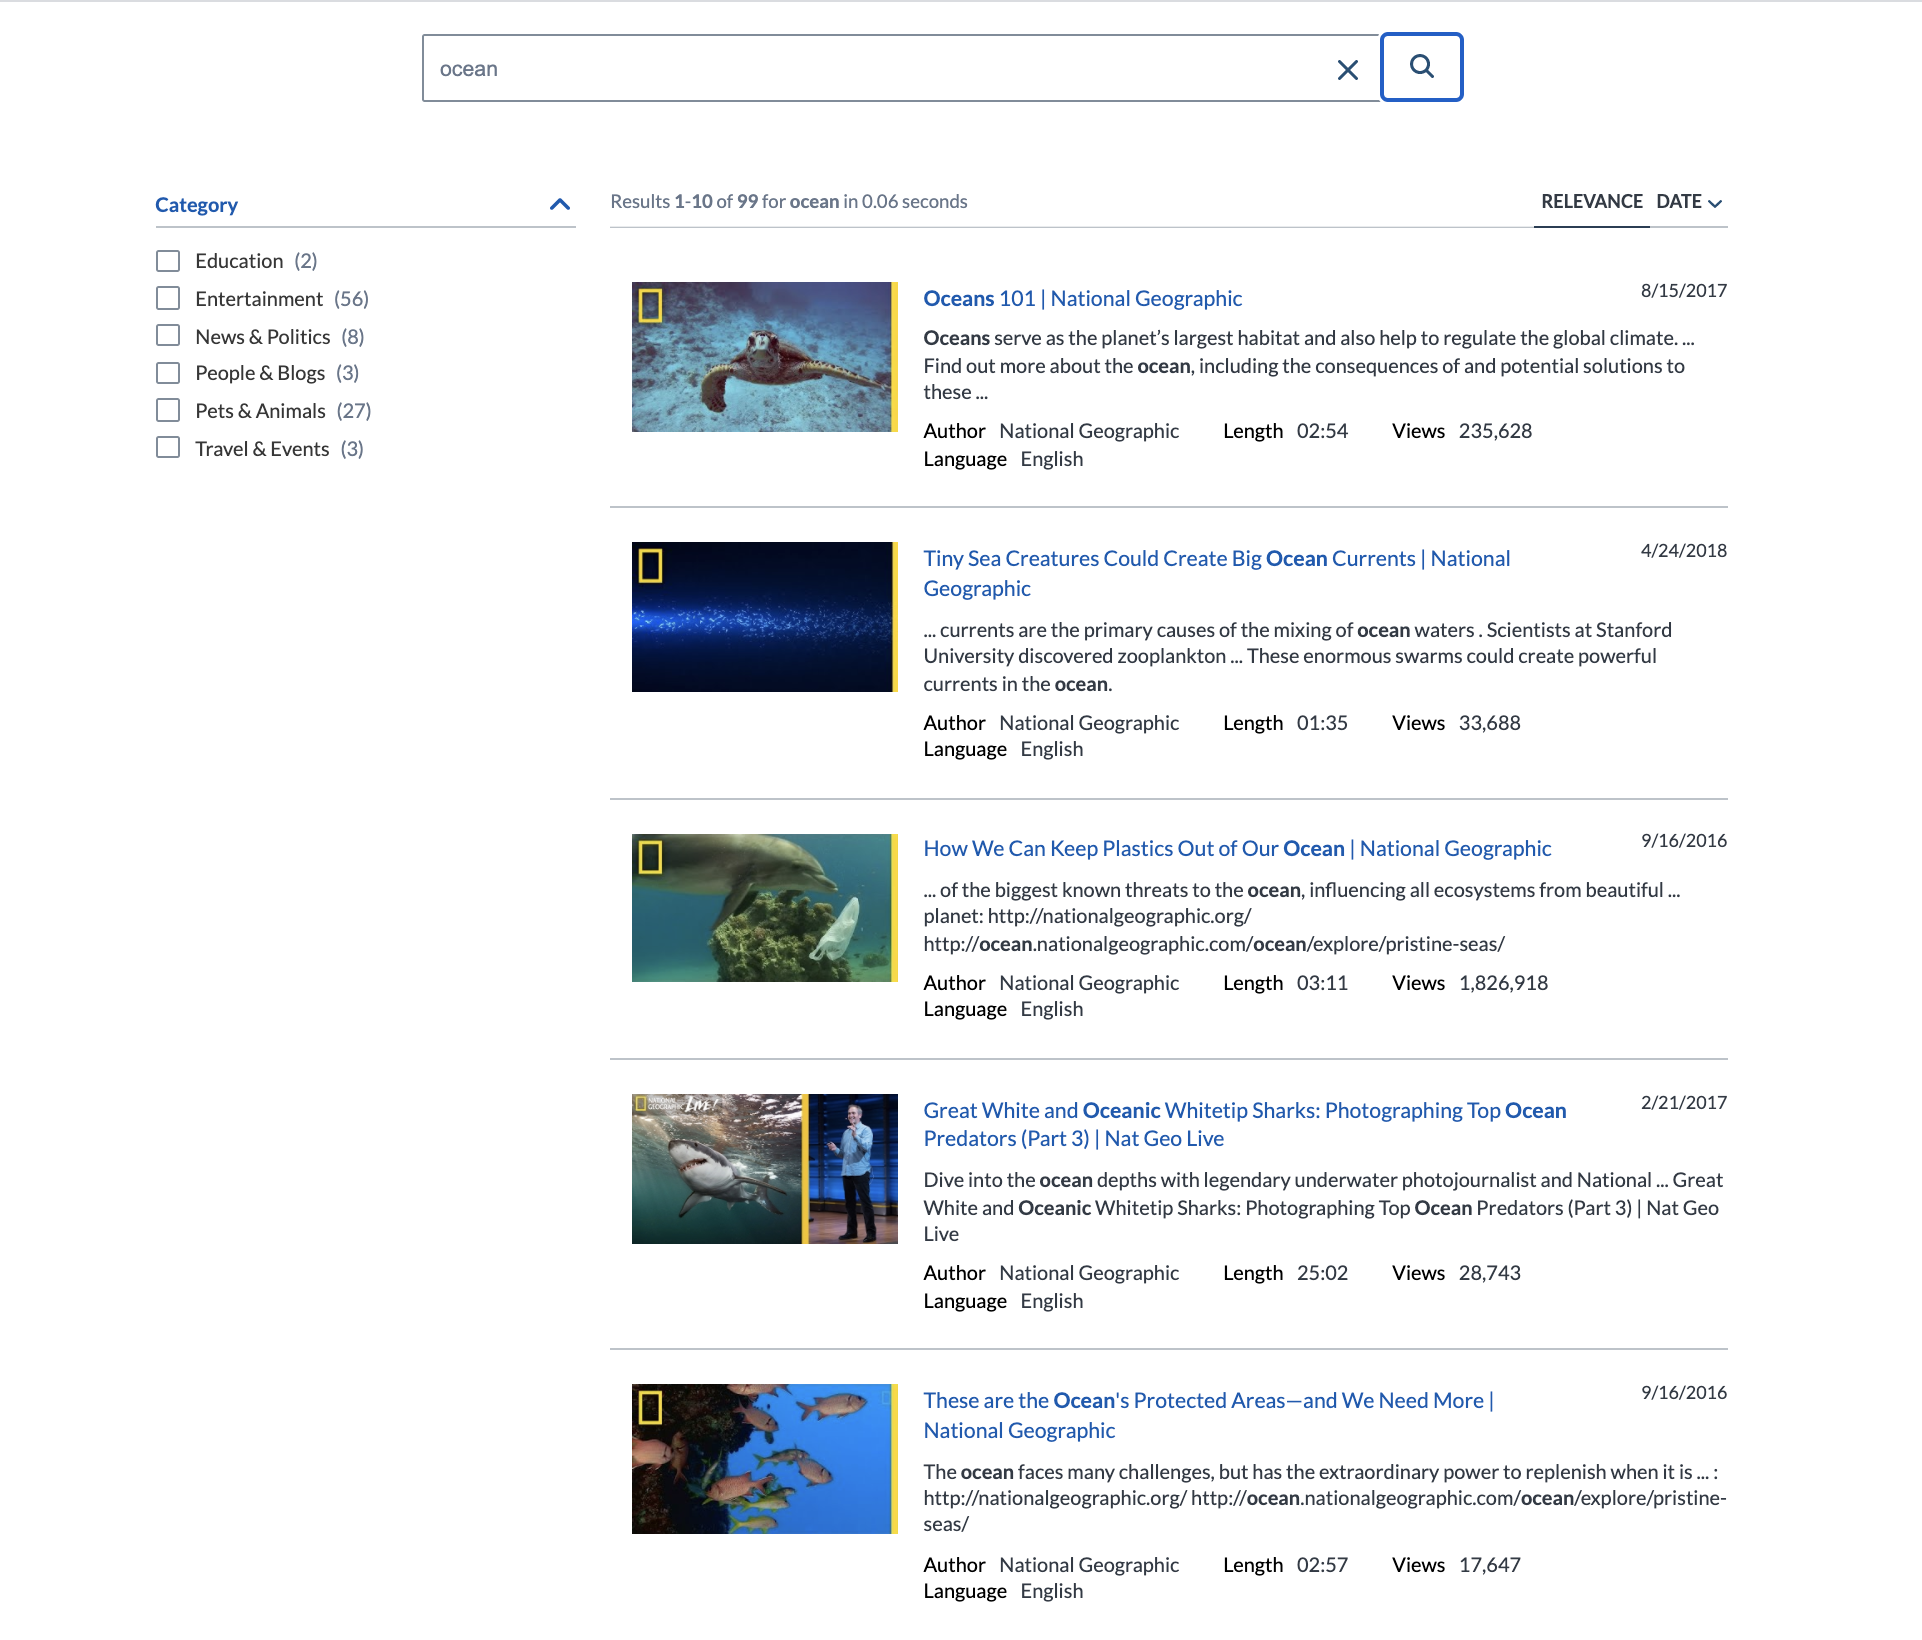This screenshot has height=1640, width=1922.
Task: Select the Pets & Animals checkbox
Action: 168,411
